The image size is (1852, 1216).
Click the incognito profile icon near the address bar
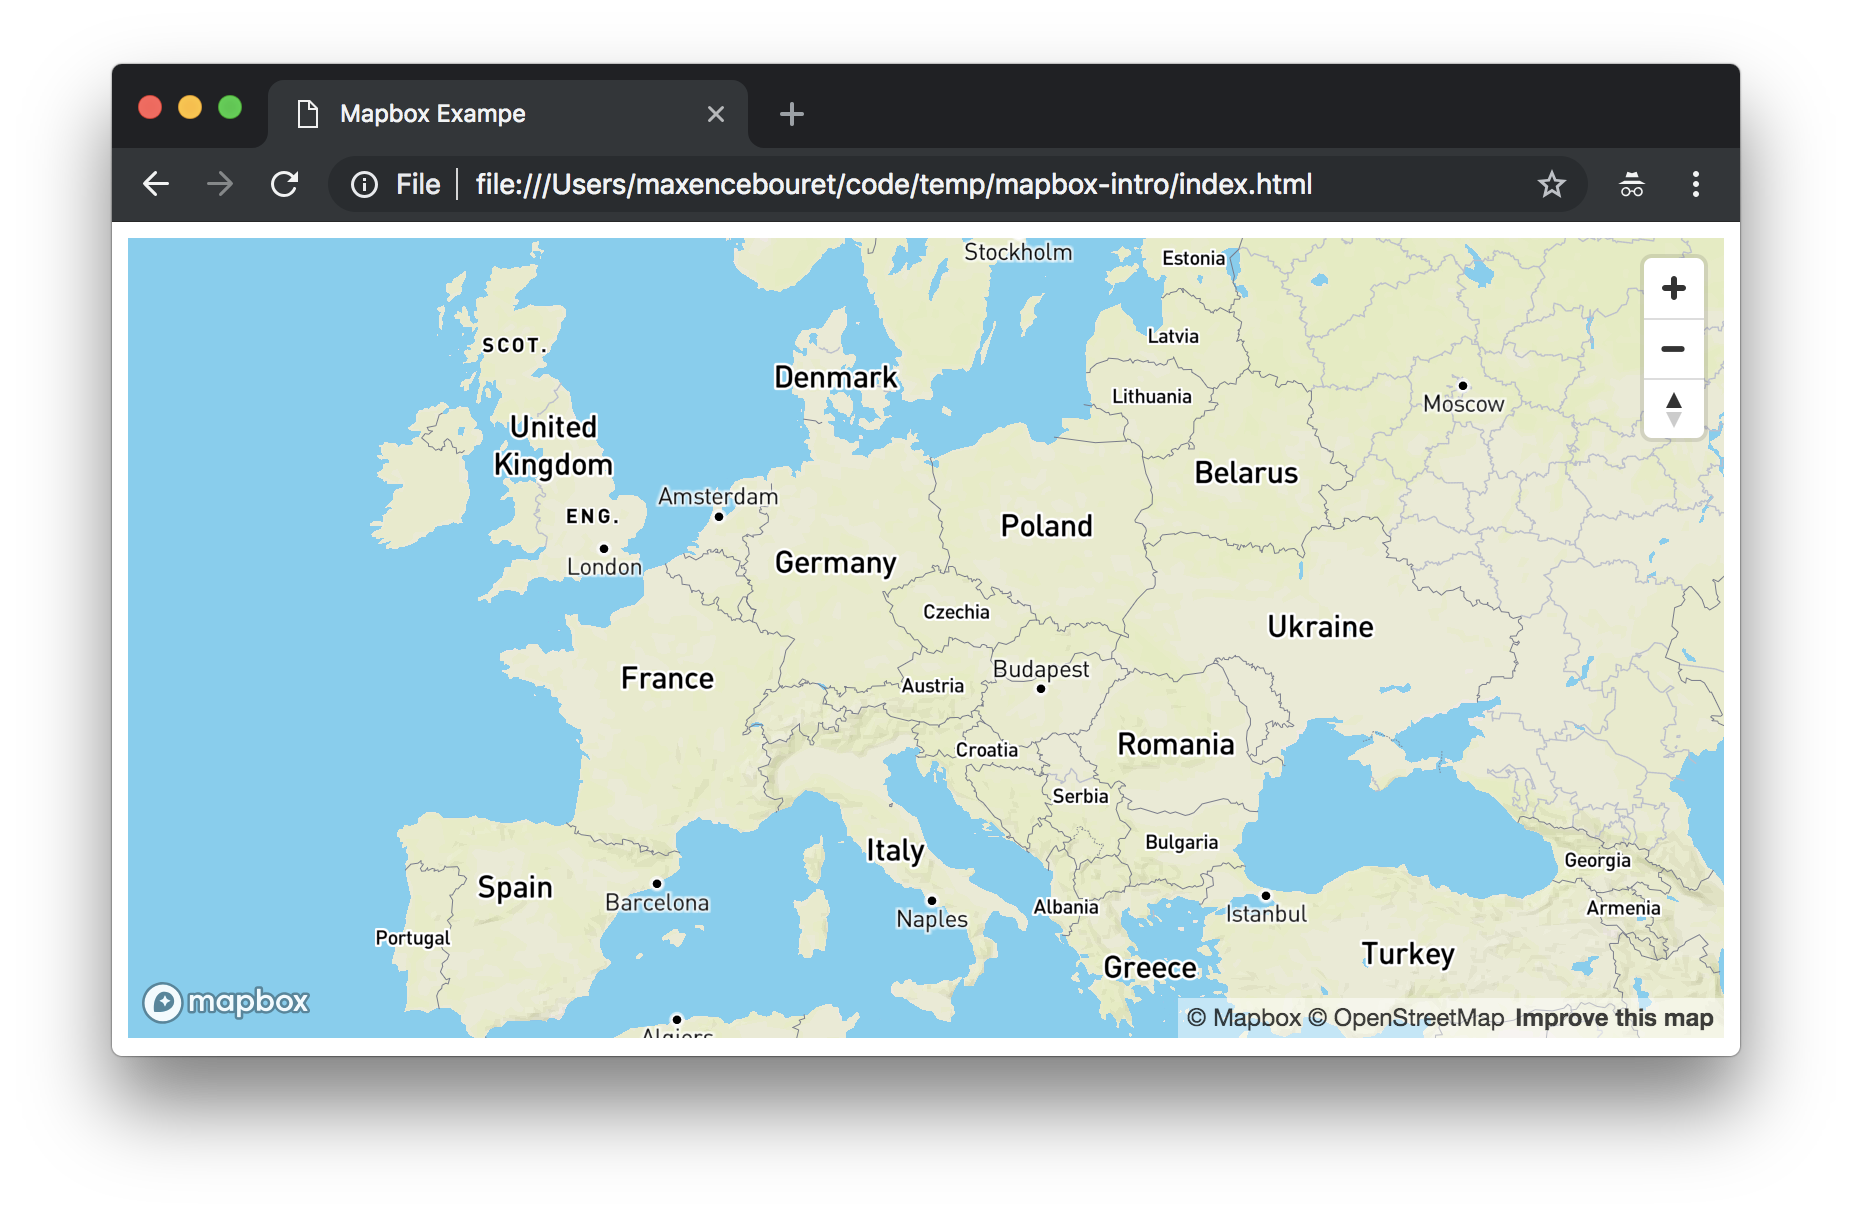pos(1630,184)
